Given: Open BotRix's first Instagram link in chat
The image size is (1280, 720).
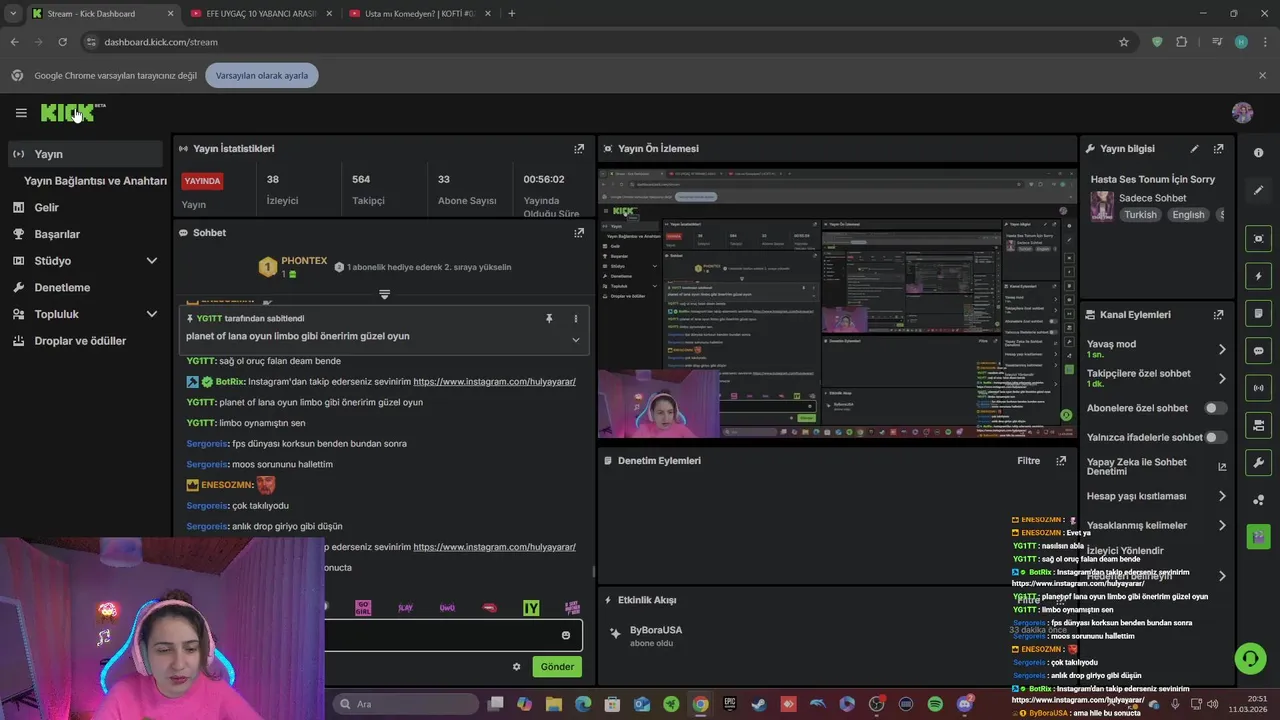Looking at the screenshot, I should [494, 382].
